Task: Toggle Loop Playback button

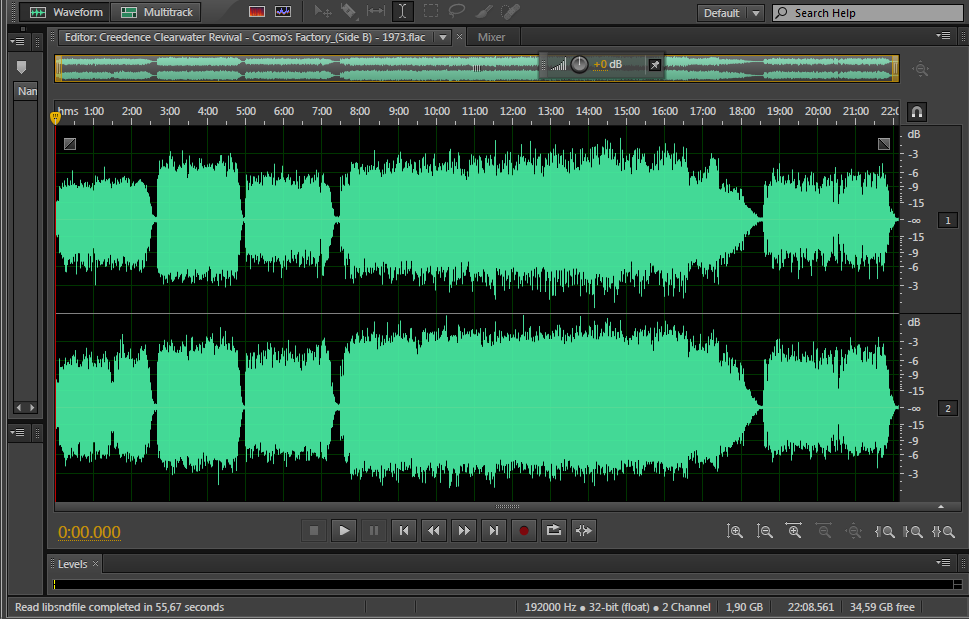Action: click(x=554, y=531)
